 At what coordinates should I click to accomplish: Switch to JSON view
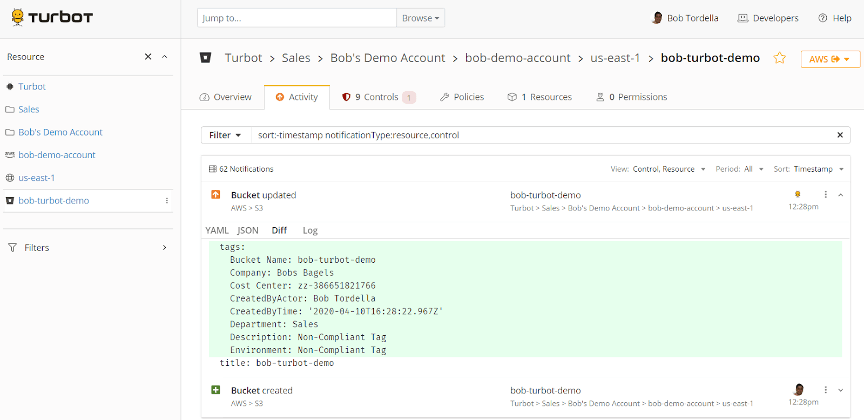tap(248, 230)
